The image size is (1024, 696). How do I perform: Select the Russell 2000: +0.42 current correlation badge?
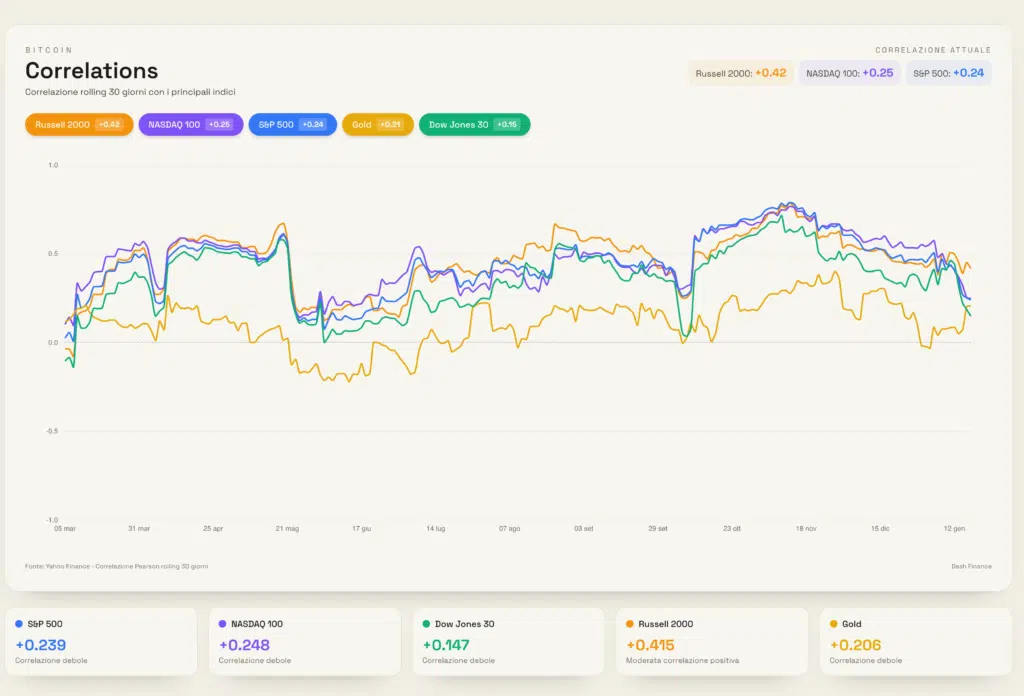pos(740,73)
